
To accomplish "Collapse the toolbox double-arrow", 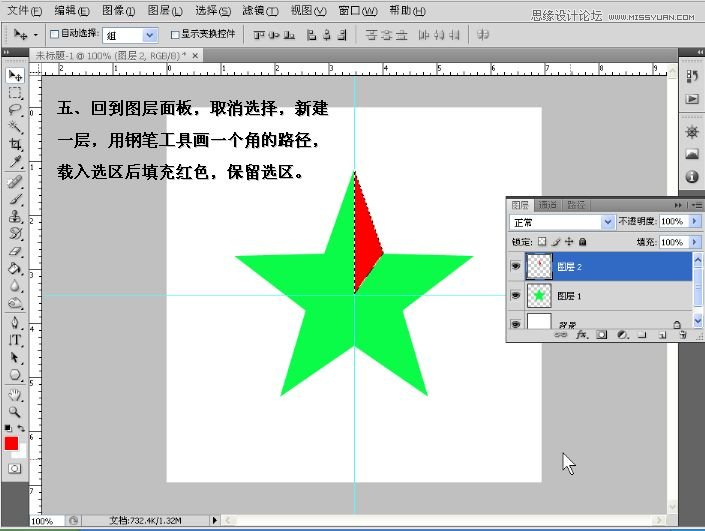I will 6,53.
